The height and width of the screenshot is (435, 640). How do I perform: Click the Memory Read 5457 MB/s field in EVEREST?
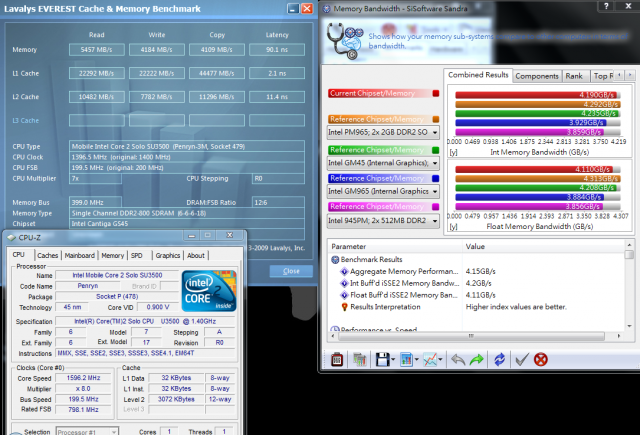97,50
